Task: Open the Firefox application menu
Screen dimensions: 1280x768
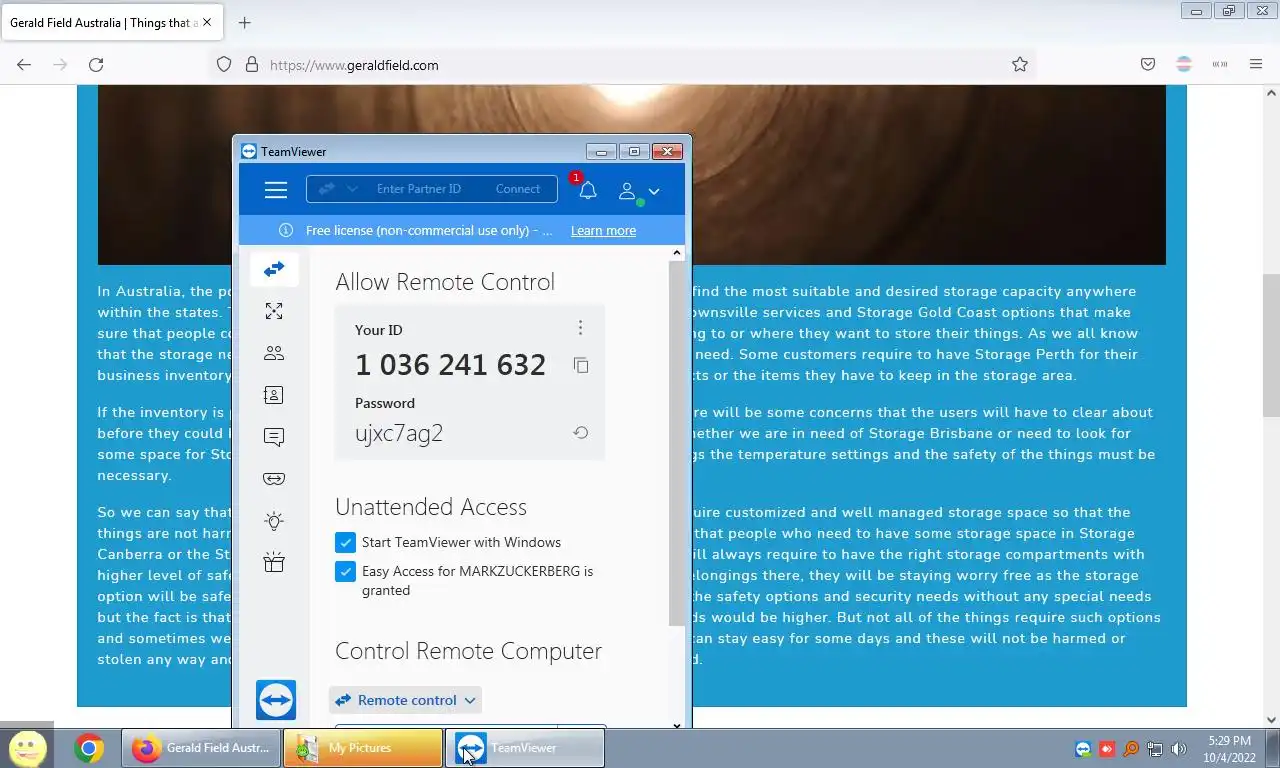Action: [1256, 64]
